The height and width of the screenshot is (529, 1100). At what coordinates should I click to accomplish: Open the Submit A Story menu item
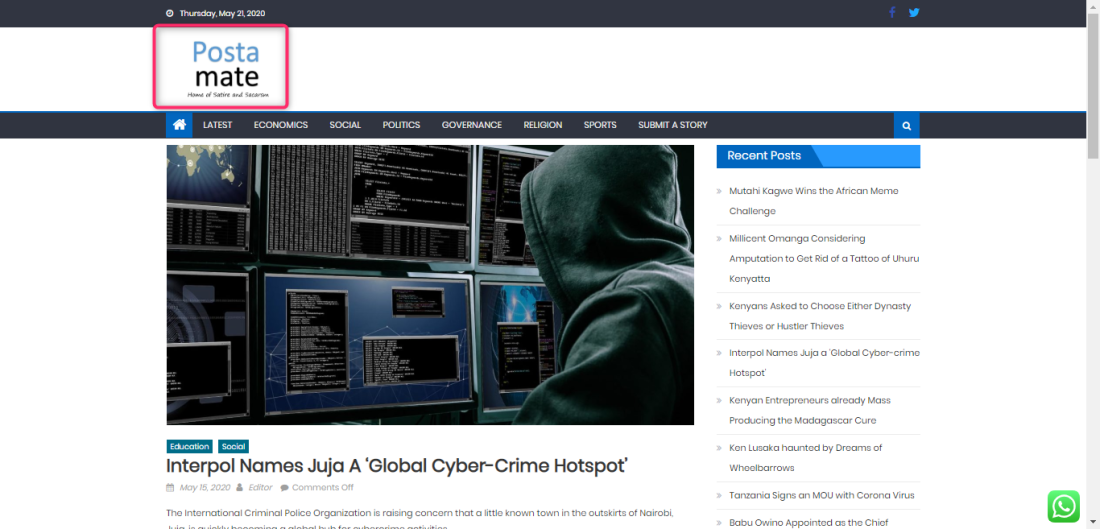coord(673,125)
